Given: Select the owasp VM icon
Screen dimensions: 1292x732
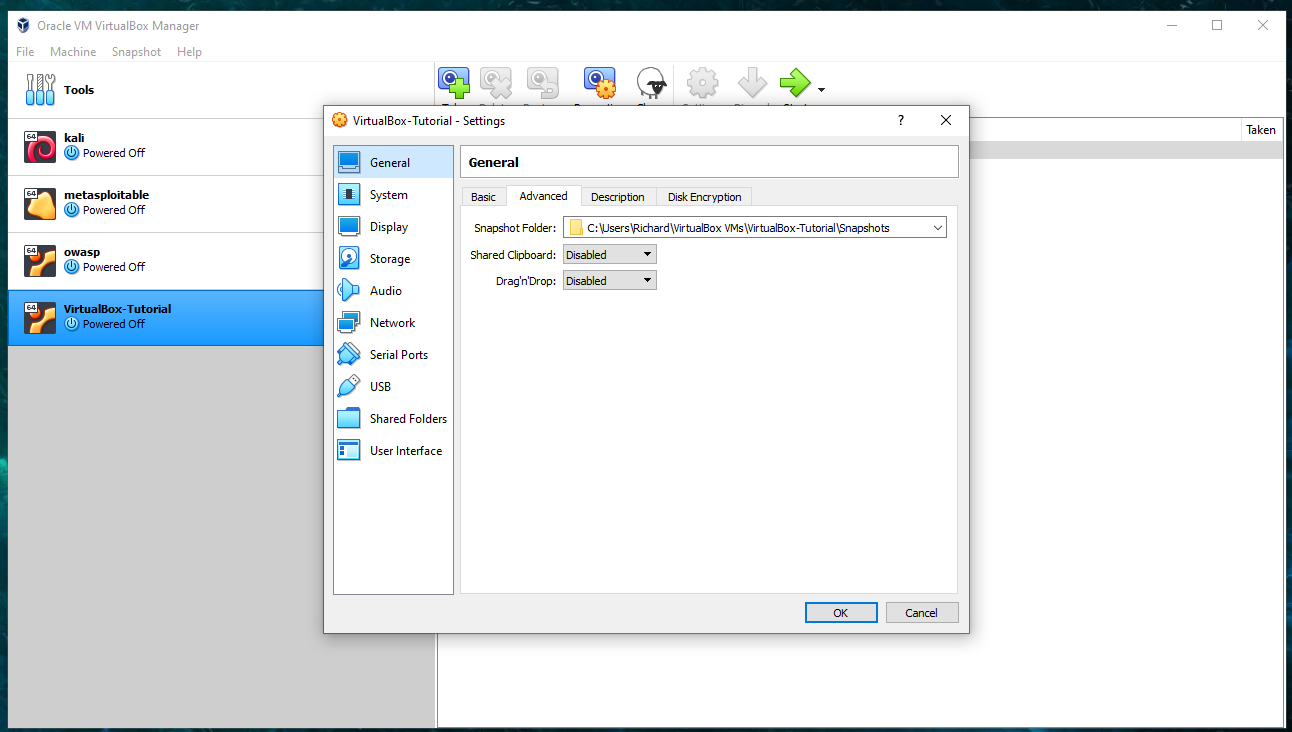Looking at the screenshot, I should pyautogui.click(x=40, y=260).
